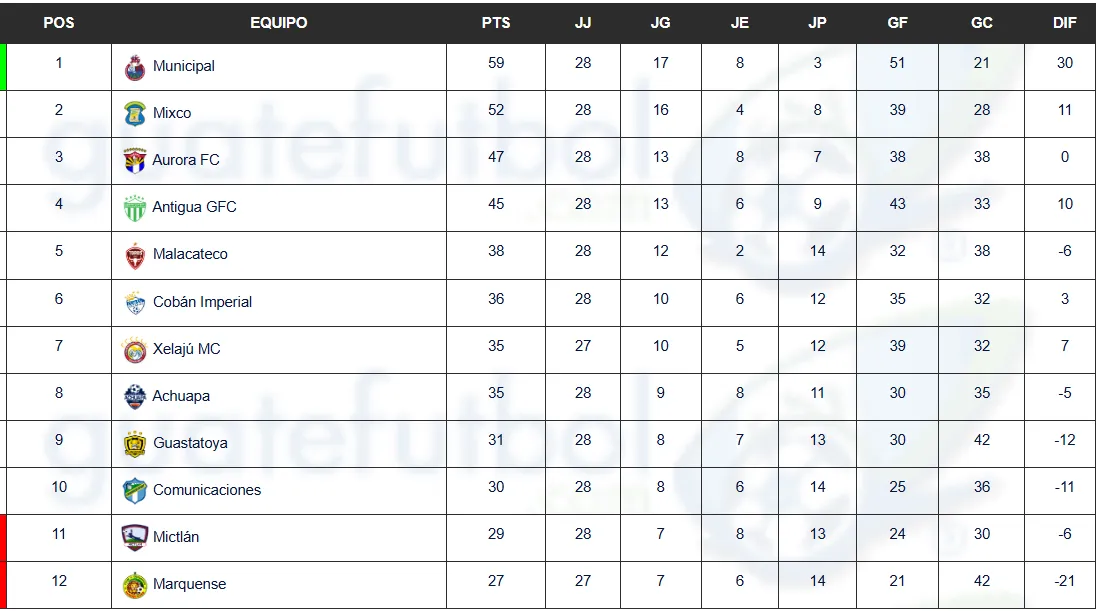Click the EQUIPO column header

(x=279, y=23)
